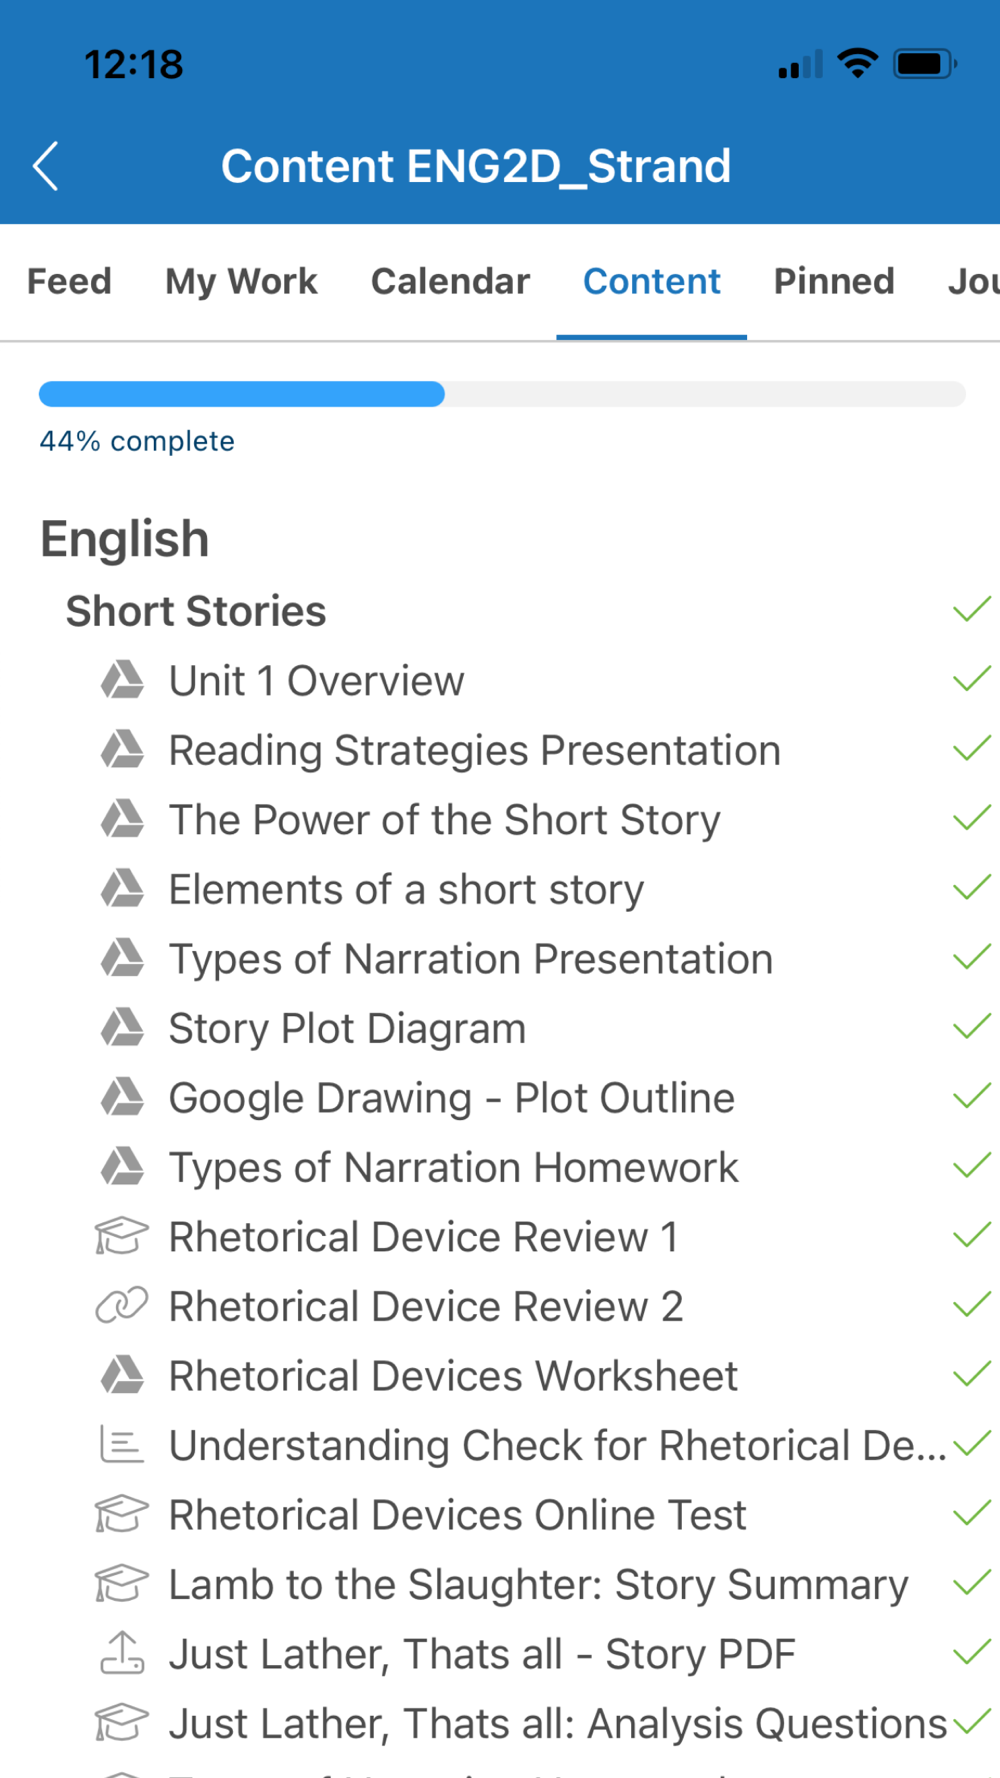Click the Google Drive icon beside Unit 1 Overview

[x=122, y=681]
